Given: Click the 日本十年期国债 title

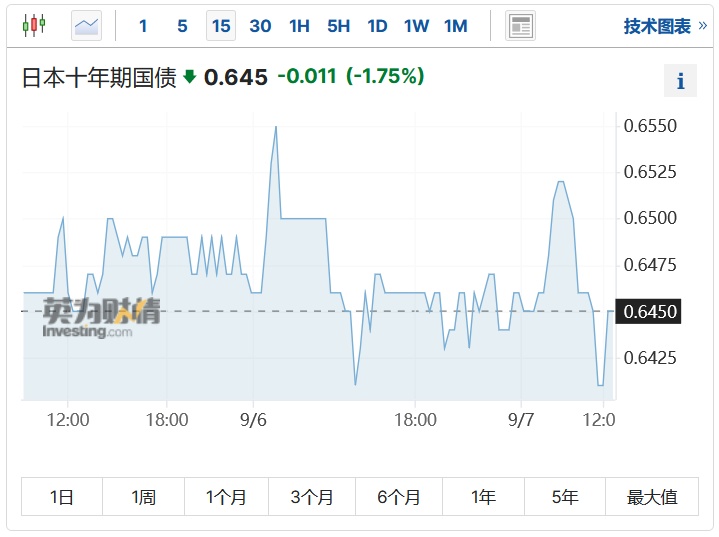Looking at the screenshot, I should (x=99, y=77).
